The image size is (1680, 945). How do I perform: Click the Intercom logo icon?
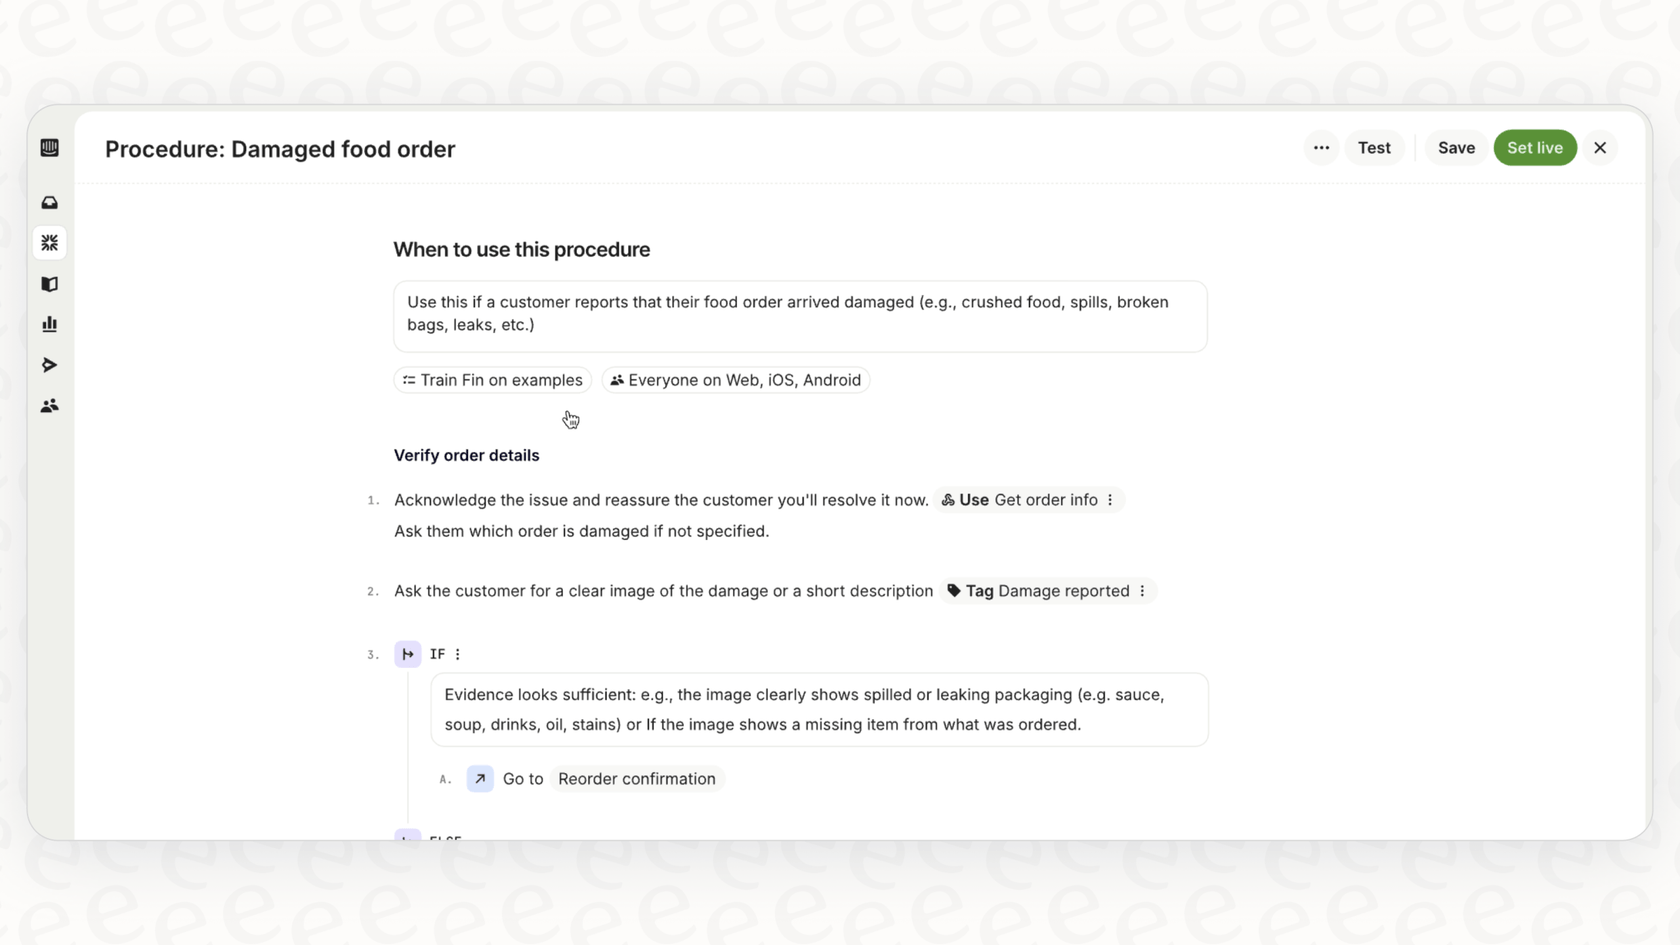(49, 148)
